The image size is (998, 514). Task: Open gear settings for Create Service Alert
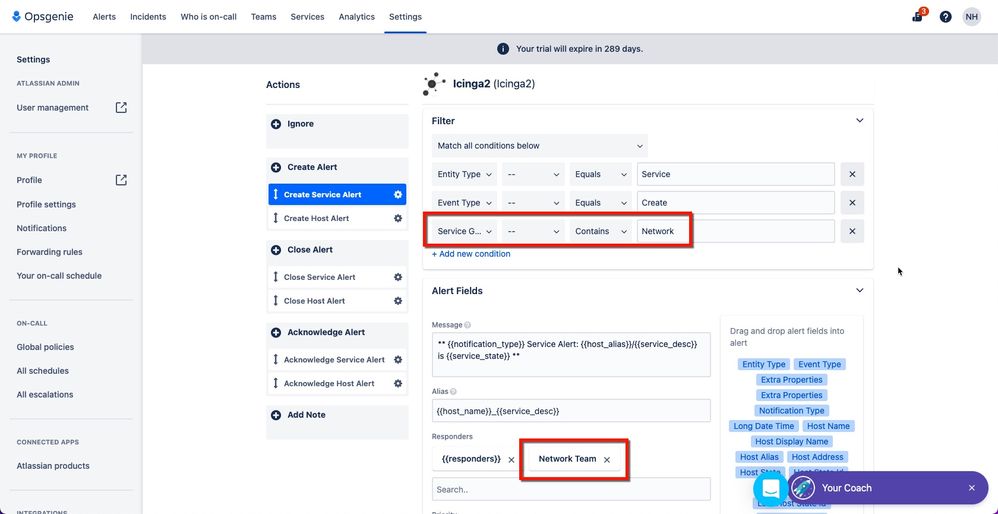pyautogui.click(x=398, y=195)
